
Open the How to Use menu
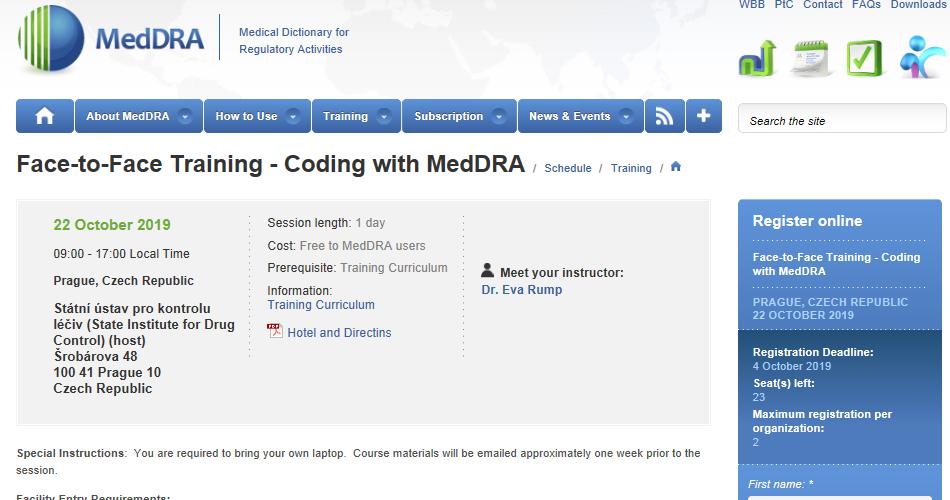point(257,116)
